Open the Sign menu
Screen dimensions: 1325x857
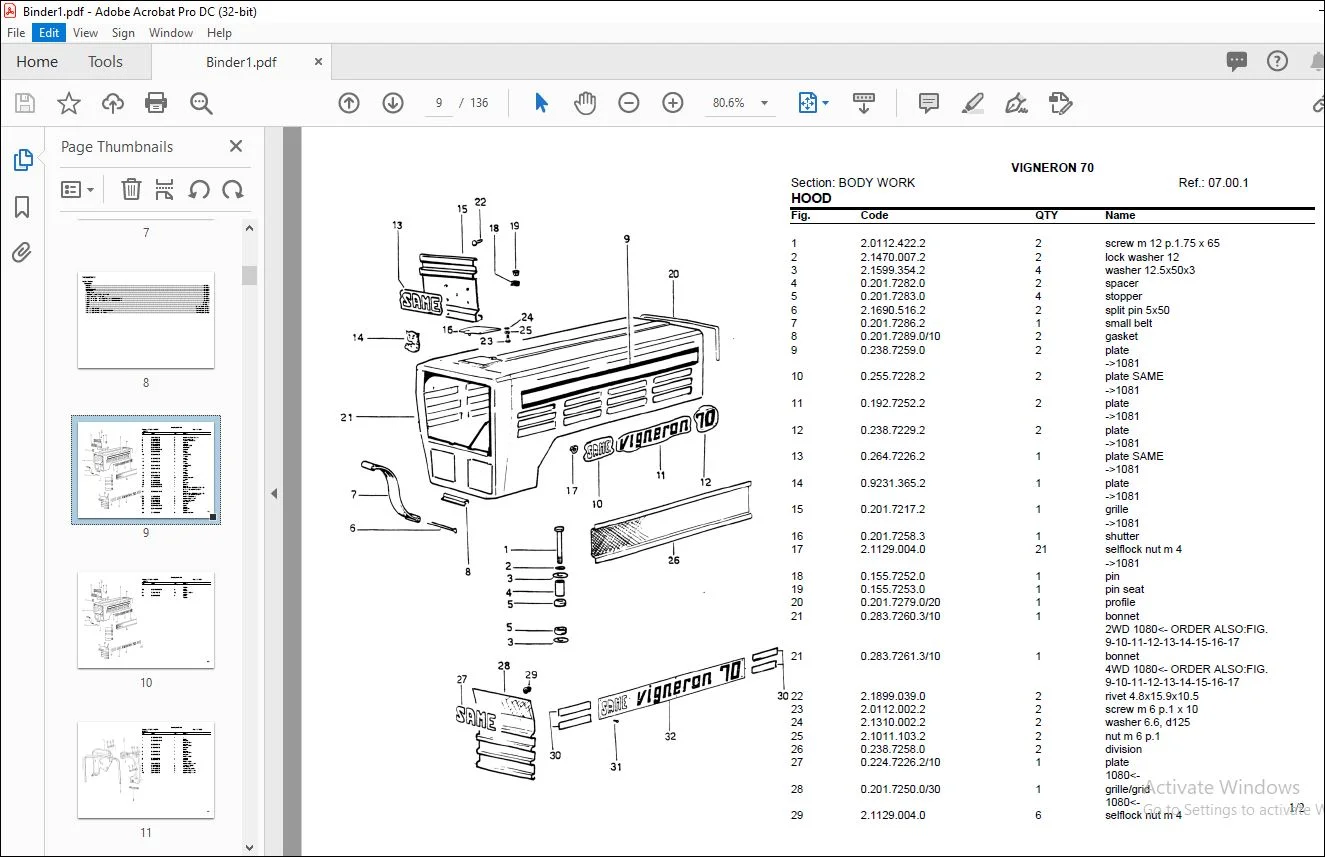(123, 33)
